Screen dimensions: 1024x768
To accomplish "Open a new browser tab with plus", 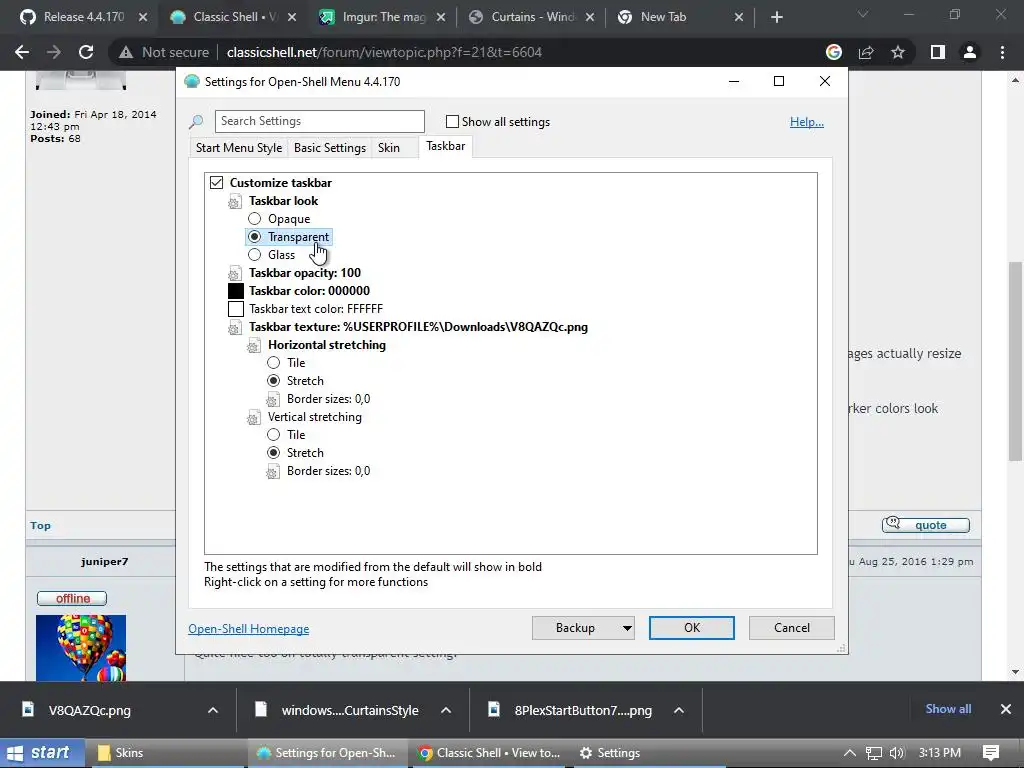I will click(776, 17).
